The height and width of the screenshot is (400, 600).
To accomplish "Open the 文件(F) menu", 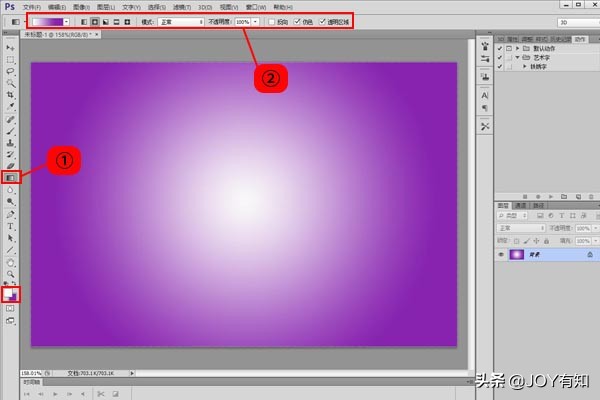I will 32,7.
